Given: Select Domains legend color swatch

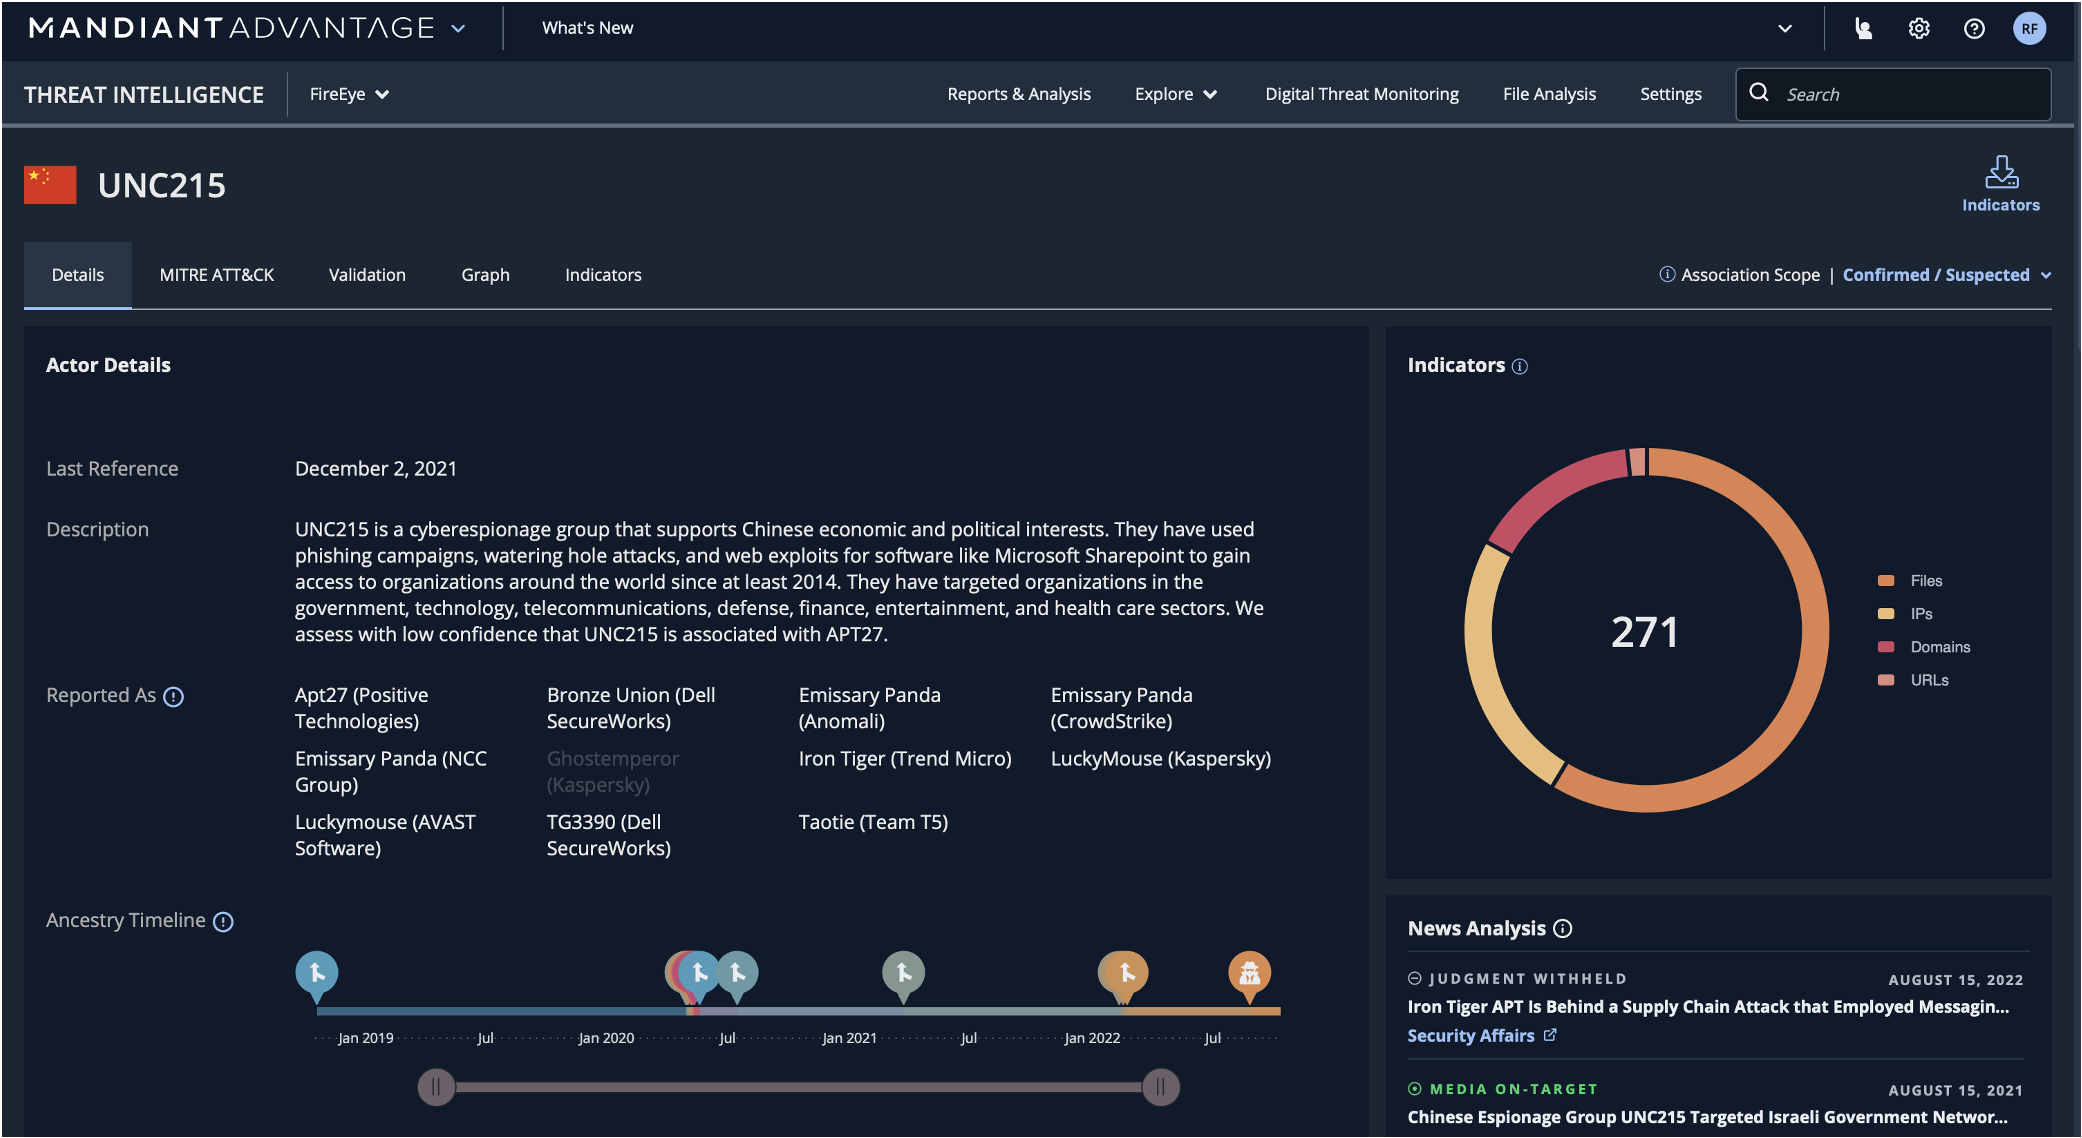Looking at the screenshot, I should (x=1886, y=647).
